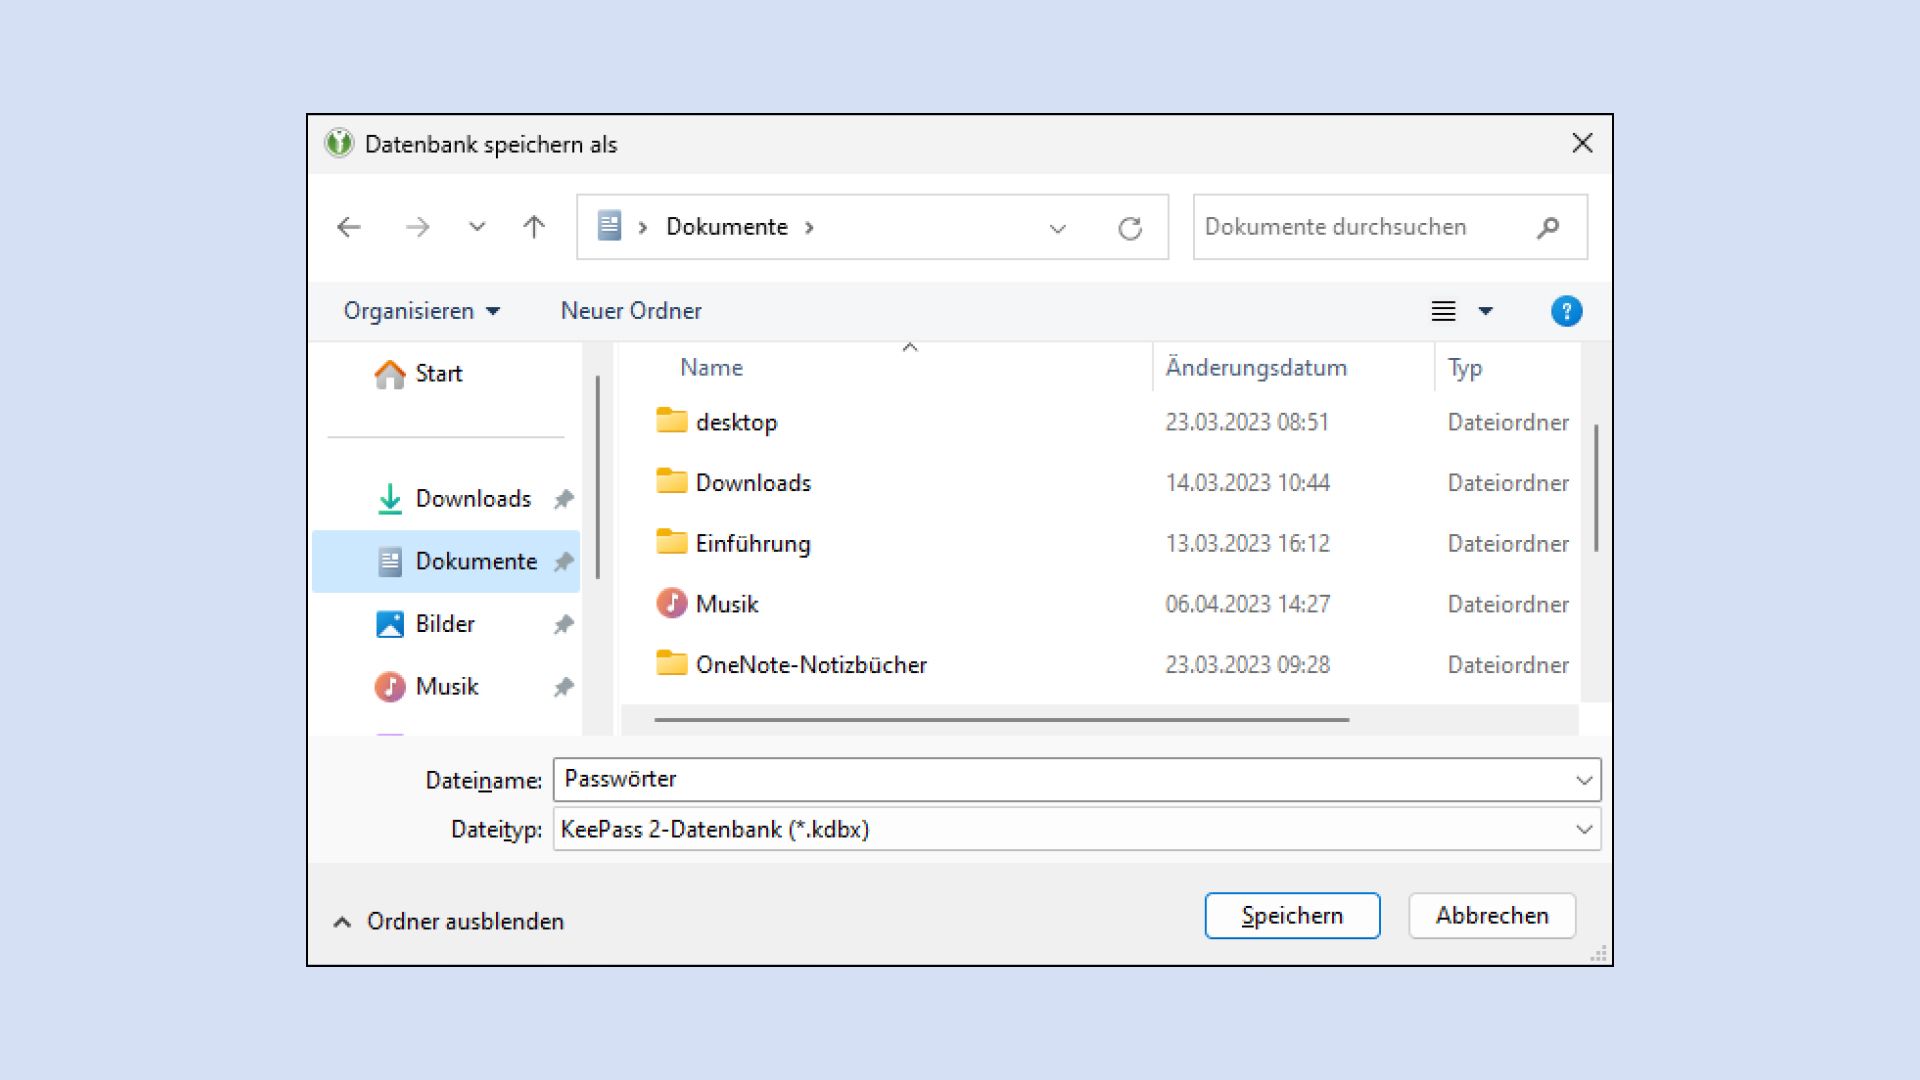The height and width of the screenshot is (1080, 1920).
Task: Unpin Bilder using its pin icon
Action: click(565, 623)
